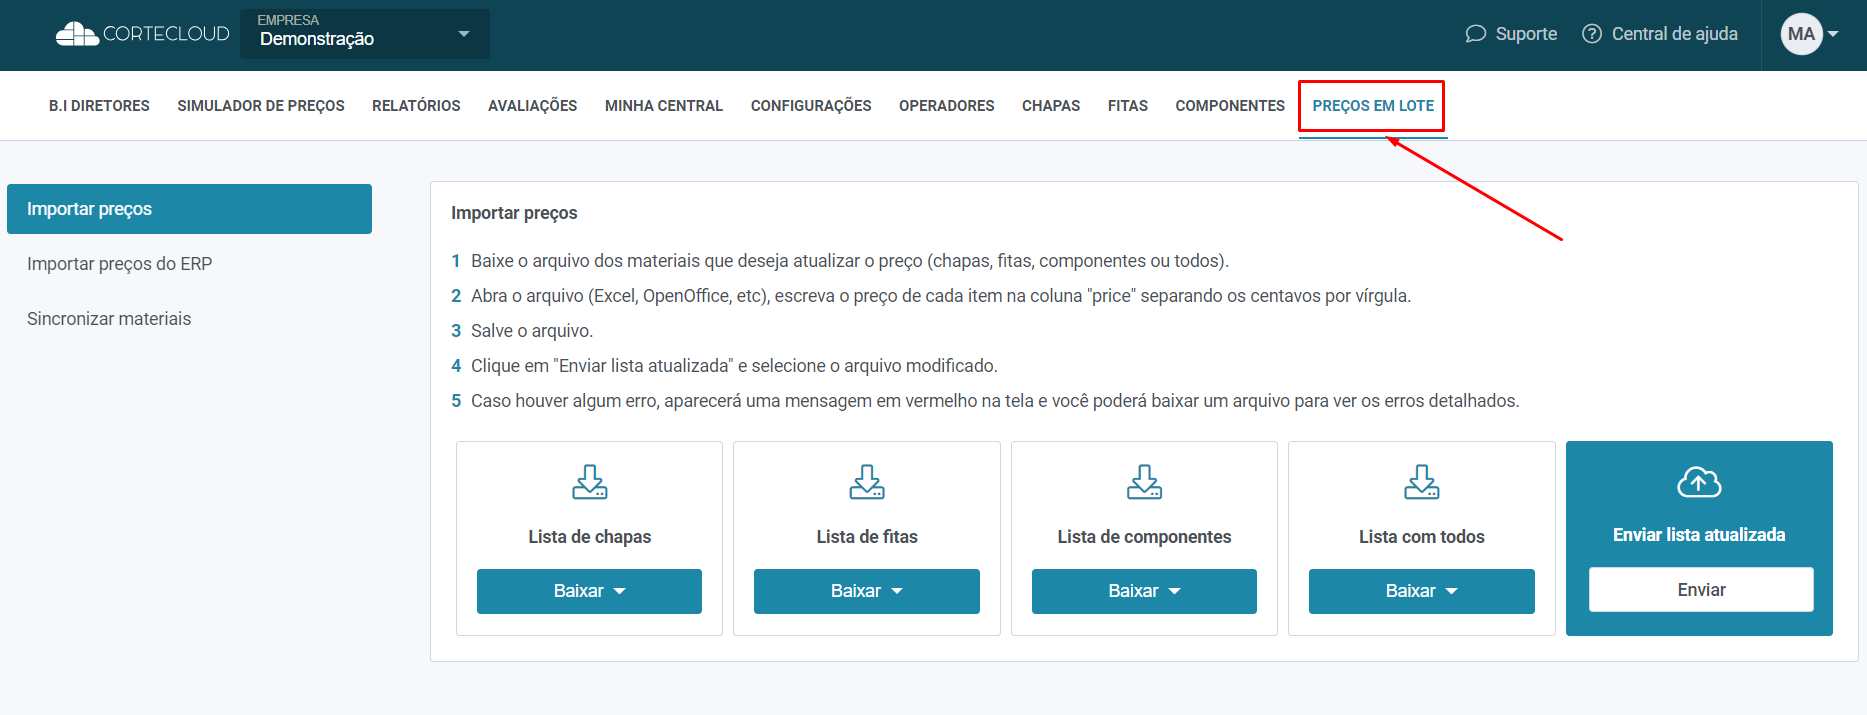Click the cloud upload icon
The width and height of the screenshot is (1867, 715).
click(1698, 483)
